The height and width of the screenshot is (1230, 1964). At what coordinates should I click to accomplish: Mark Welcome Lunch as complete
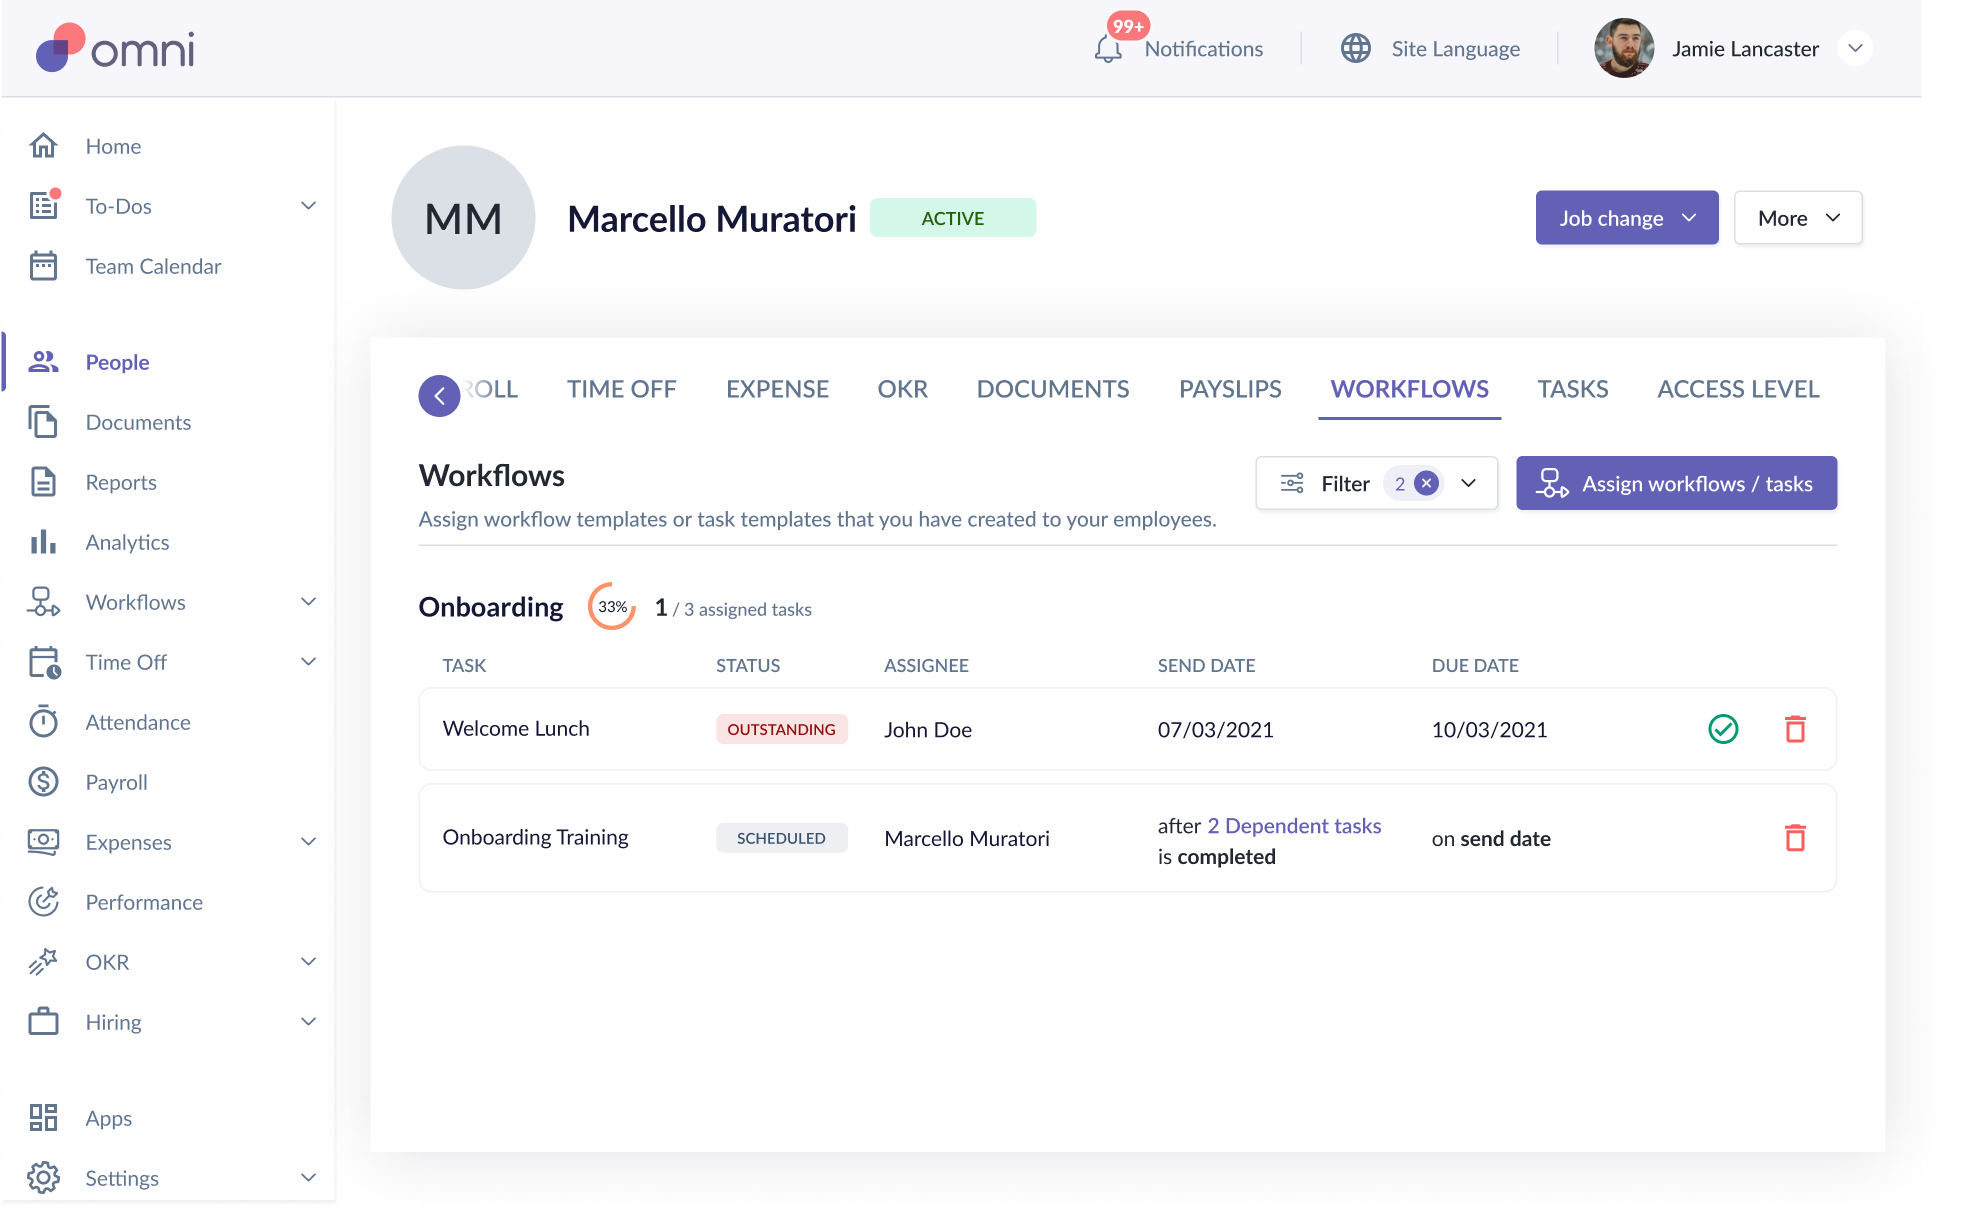(1723, 729)
